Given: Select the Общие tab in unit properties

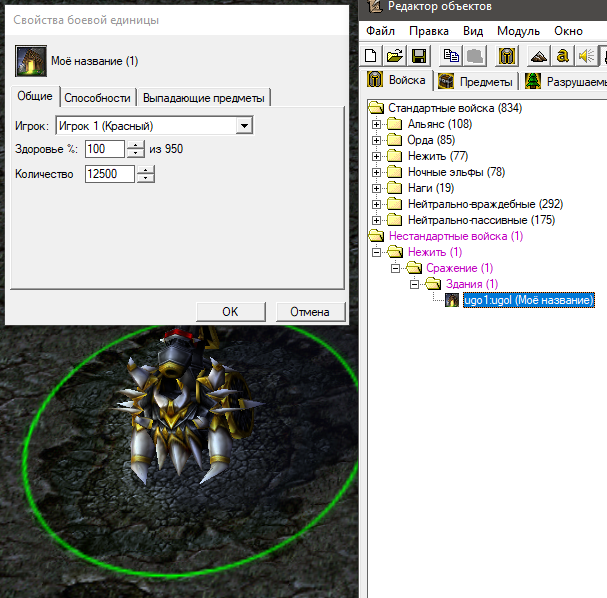Looking at the screenshot, I should pos(35,96).
